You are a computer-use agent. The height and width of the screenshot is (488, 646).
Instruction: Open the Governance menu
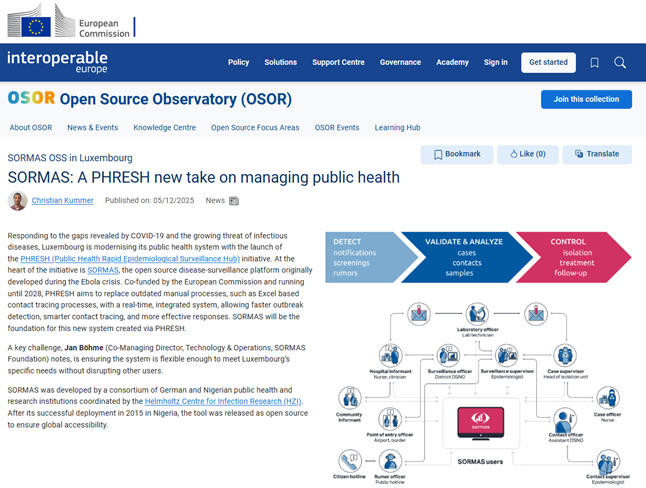pyautogui.click(x=400, y=62)
